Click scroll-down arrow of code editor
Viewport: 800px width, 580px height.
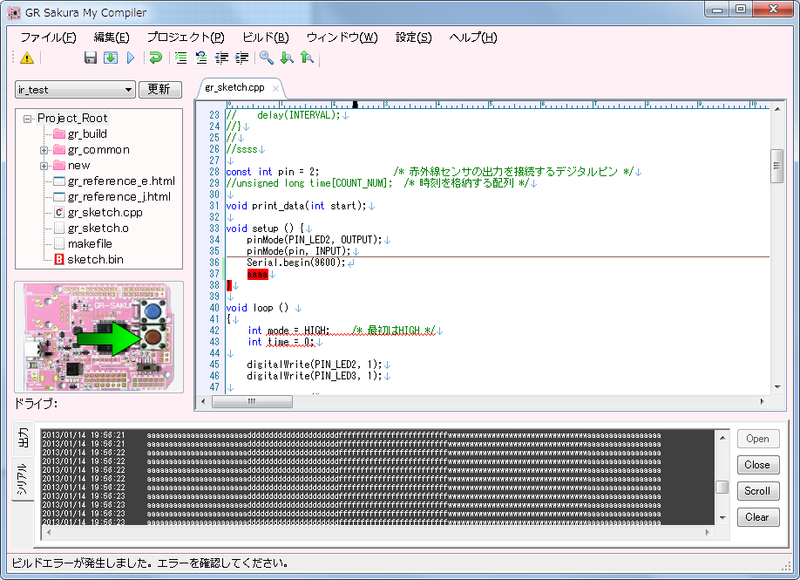tap(777, 387)
